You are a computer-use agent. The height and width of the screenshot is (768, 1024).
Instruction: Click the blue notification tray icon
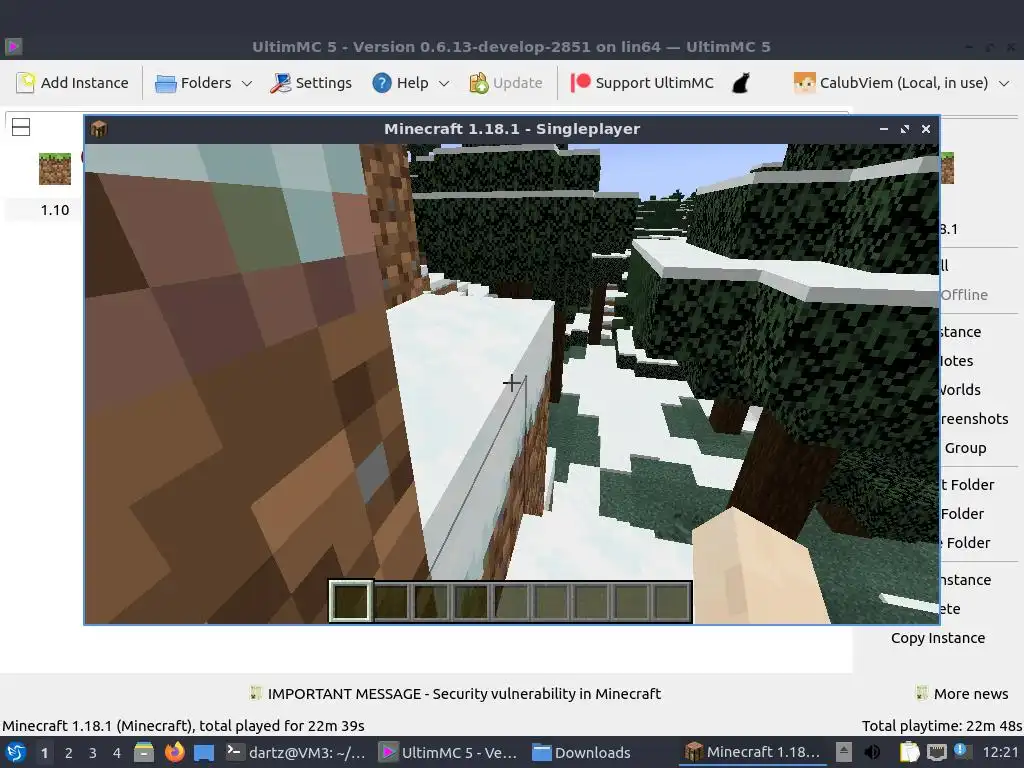[x=961, y=751]
